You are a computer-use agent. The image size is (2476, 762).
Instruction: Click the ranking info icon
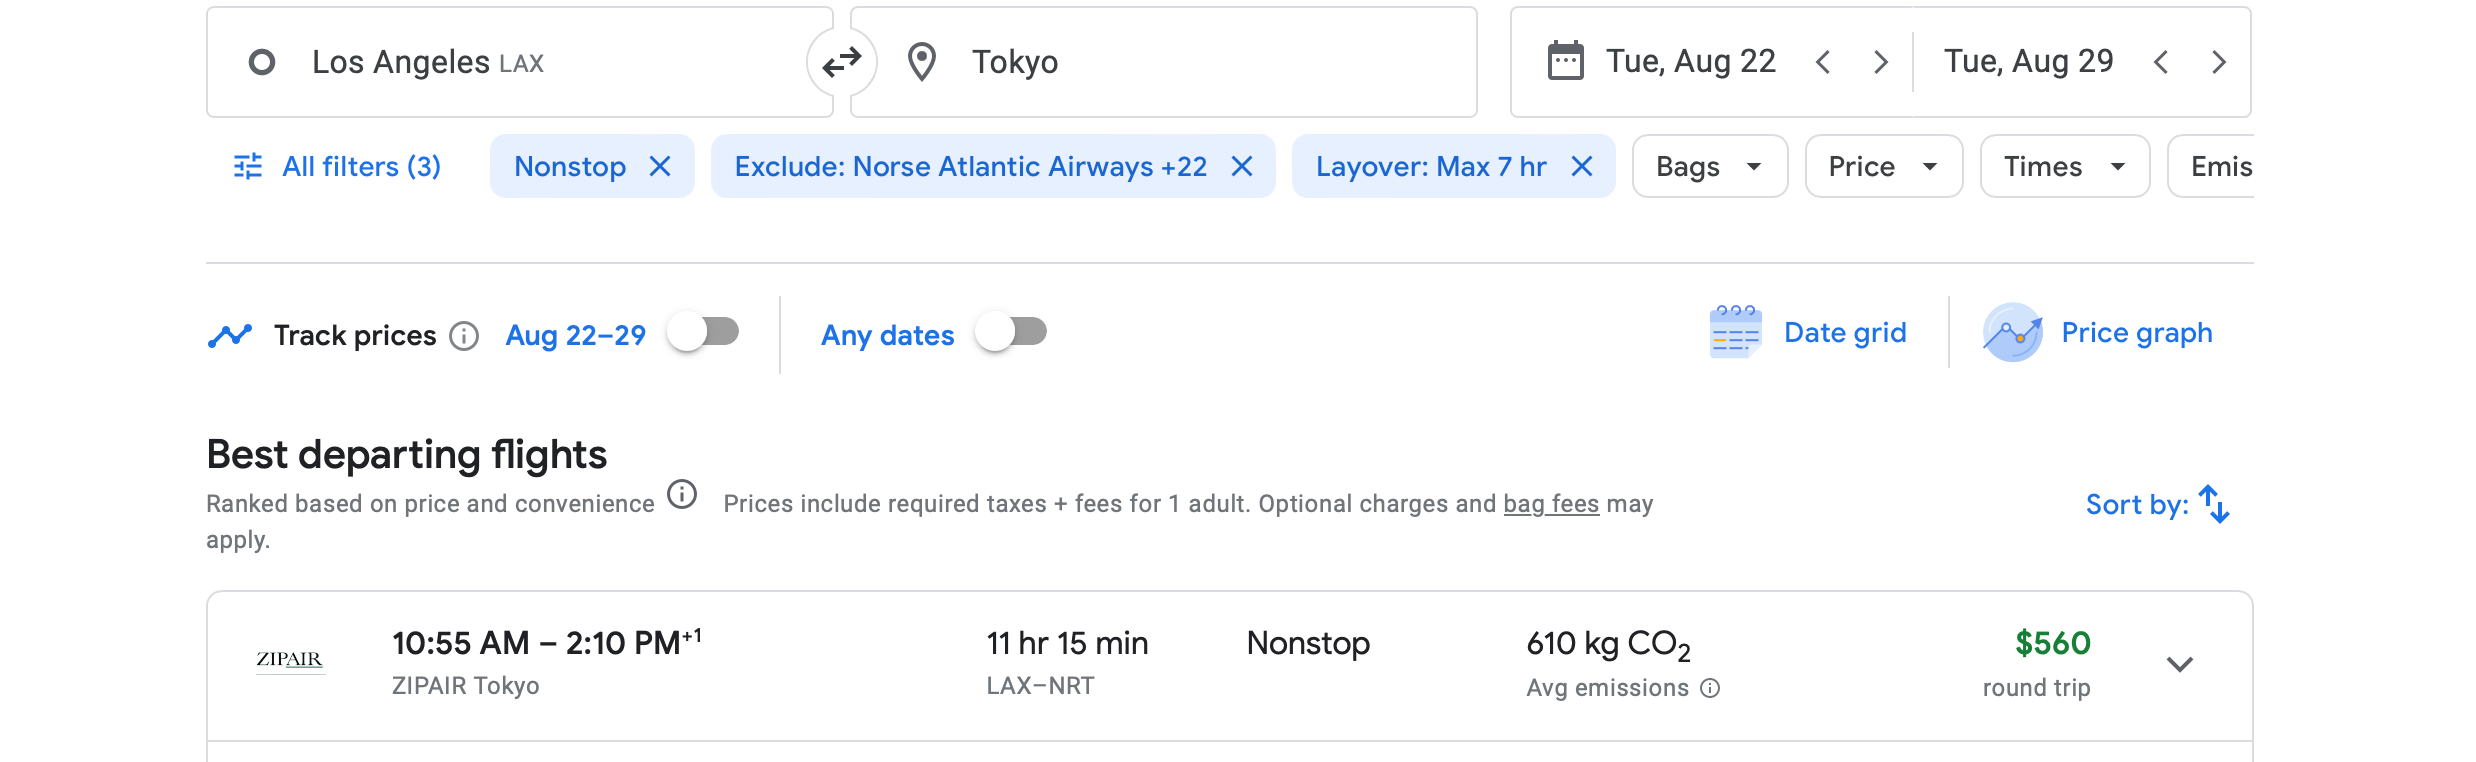pos(682,494)
